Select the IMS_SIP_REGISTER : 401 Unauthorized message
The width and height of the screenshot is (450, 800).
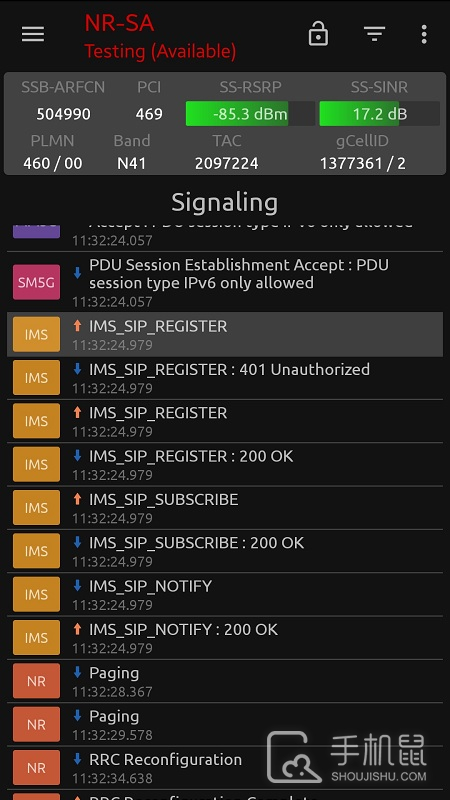tap(225, 378)
